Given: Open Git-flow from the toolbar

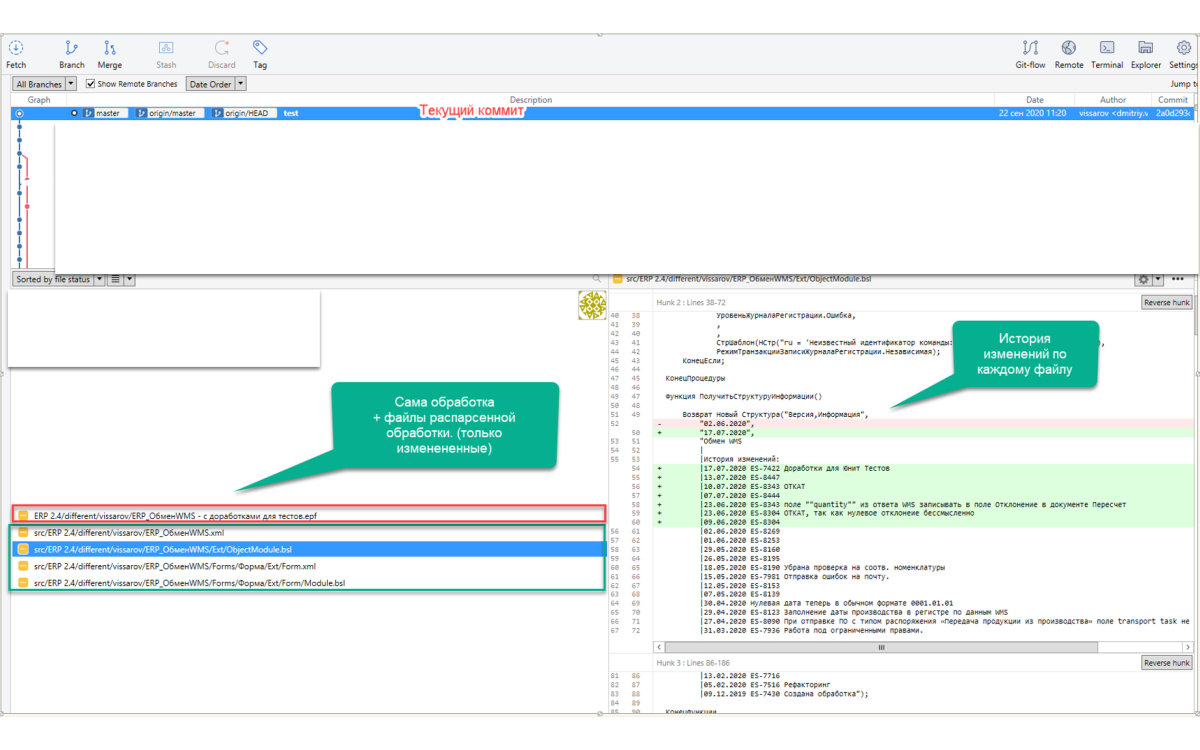Looking at the screenshot, I should tap(1030, 54).
